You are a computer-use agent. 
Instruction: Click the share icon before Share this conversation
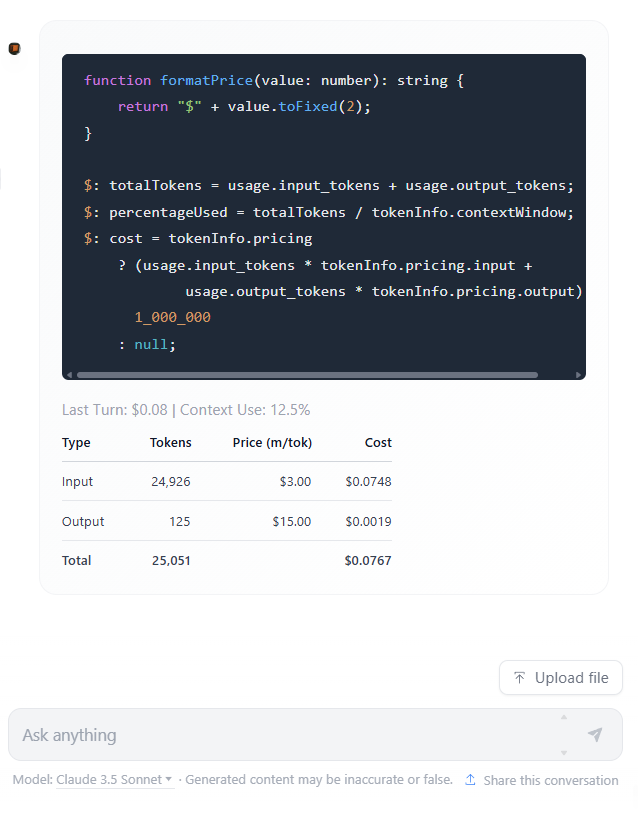[x=470, y=780]
